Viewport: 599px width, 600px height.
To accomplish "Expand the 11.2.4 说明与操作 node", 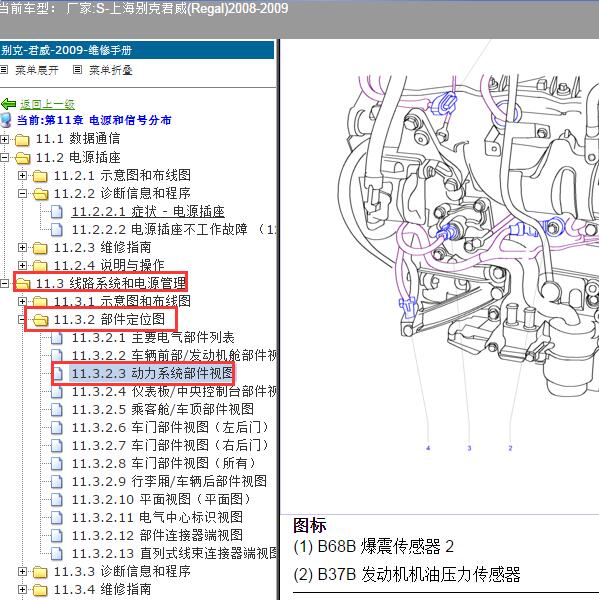I will coord(23,265).
